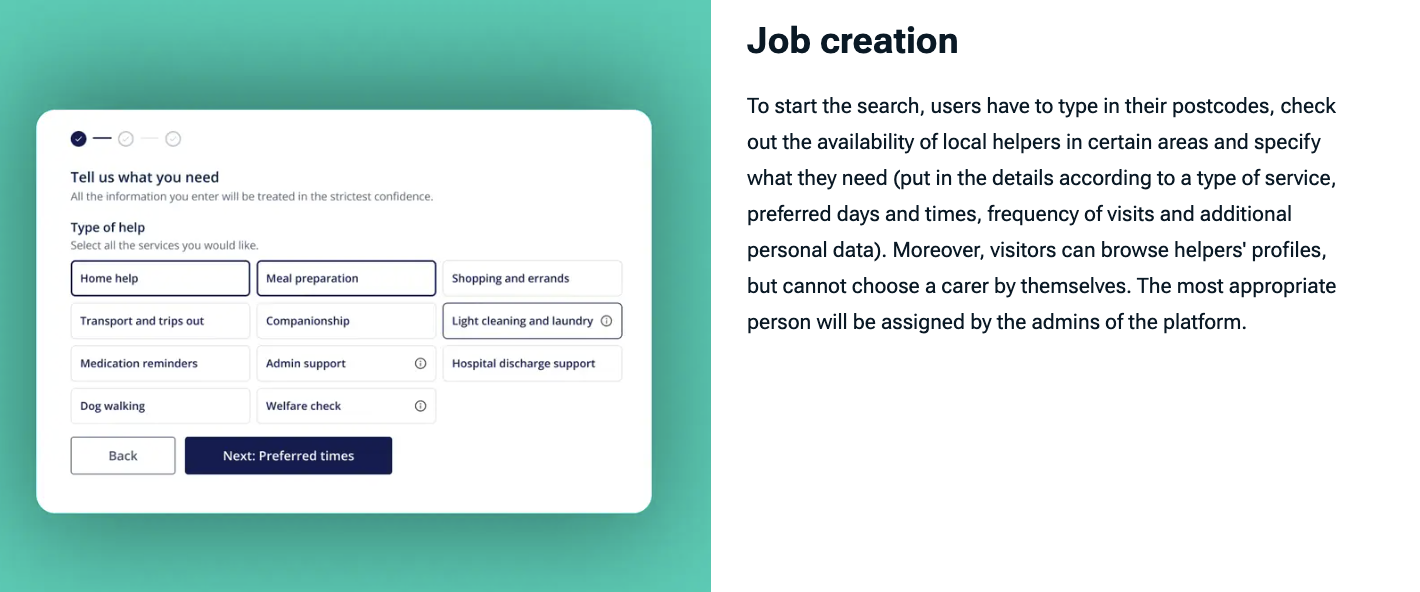
Task: Select the Admin support option
Action: pyautogui.click(x=335, y=364)
